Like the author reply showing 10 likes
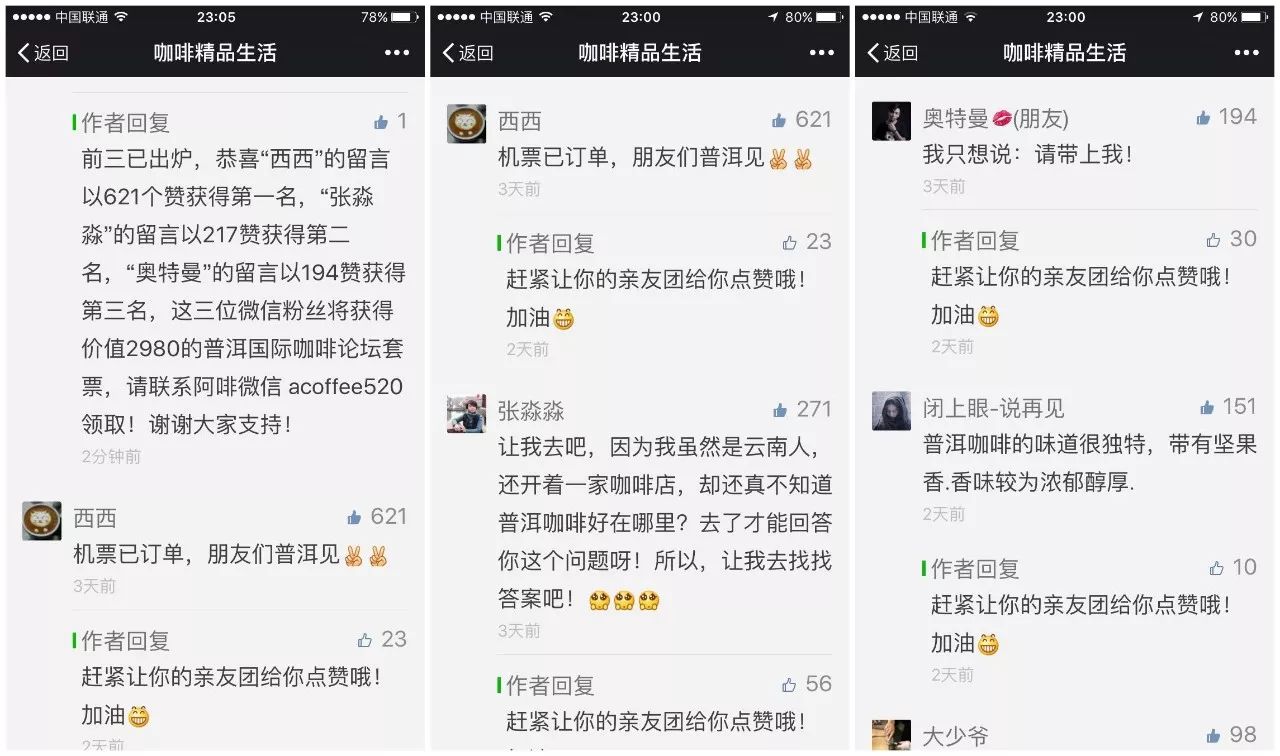Image resolution: width=1280 pixels, height=756 pixels. [x=1216, y=569]
